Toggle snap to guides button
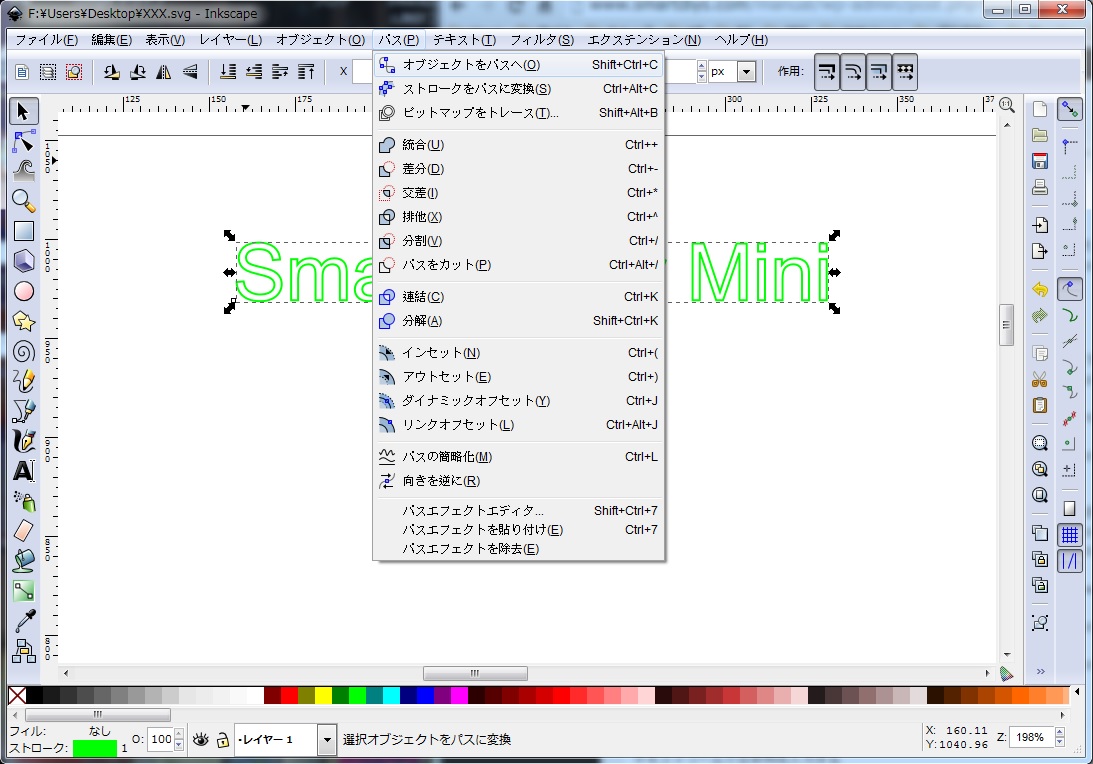 pos(1069,560)
